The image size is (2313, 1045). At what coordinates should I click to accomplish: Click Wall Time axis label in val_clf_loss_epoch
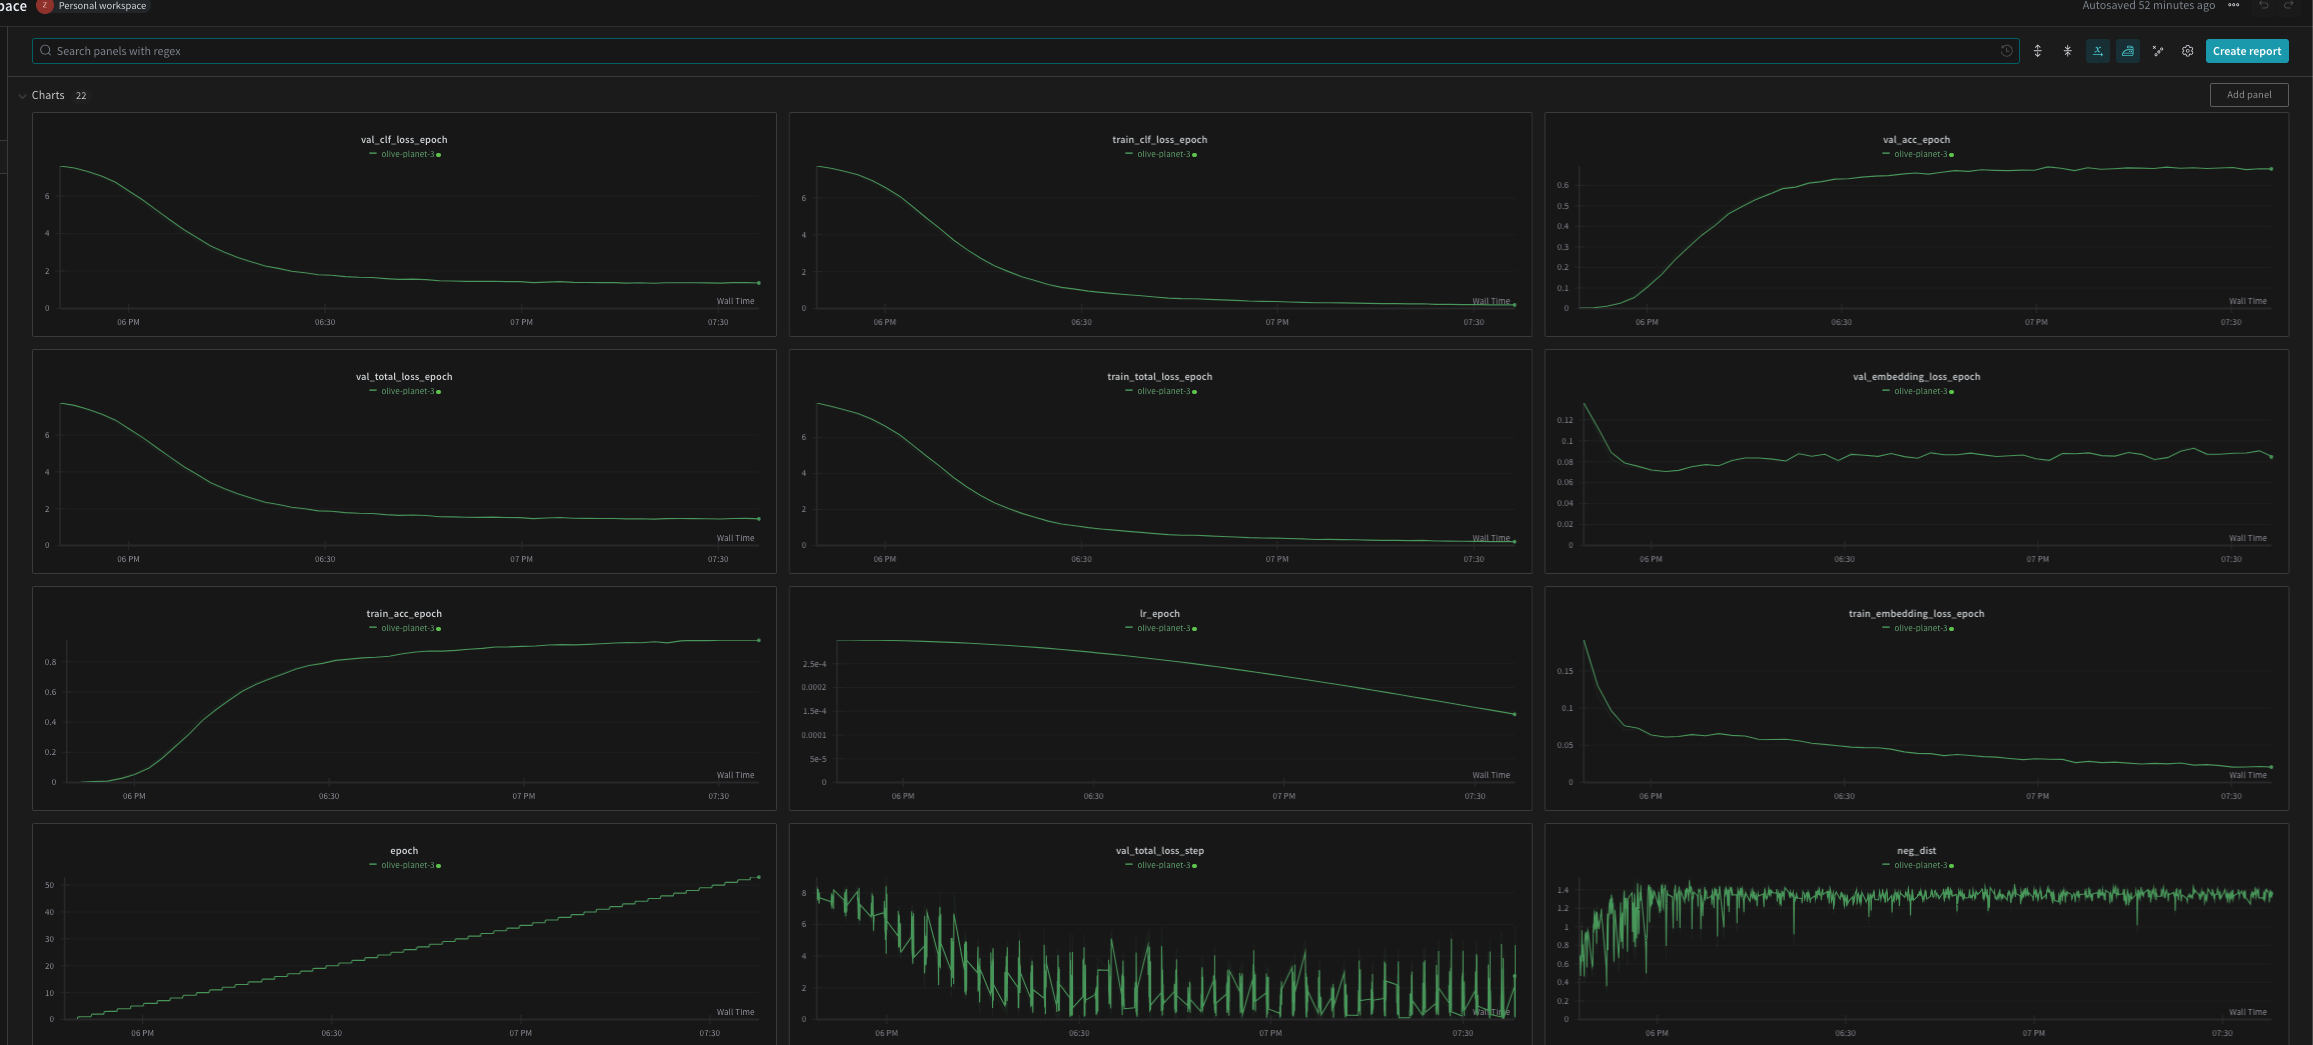tap(735, 301)
